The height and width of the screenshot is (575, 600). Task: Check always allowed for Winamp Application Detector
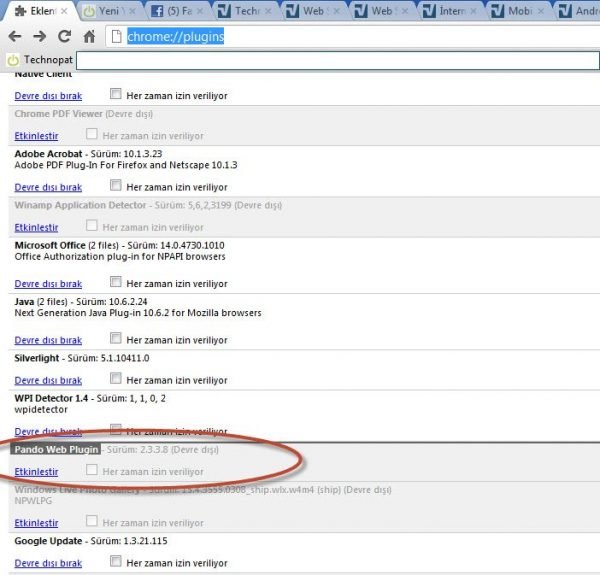click(x=92, y=225)
